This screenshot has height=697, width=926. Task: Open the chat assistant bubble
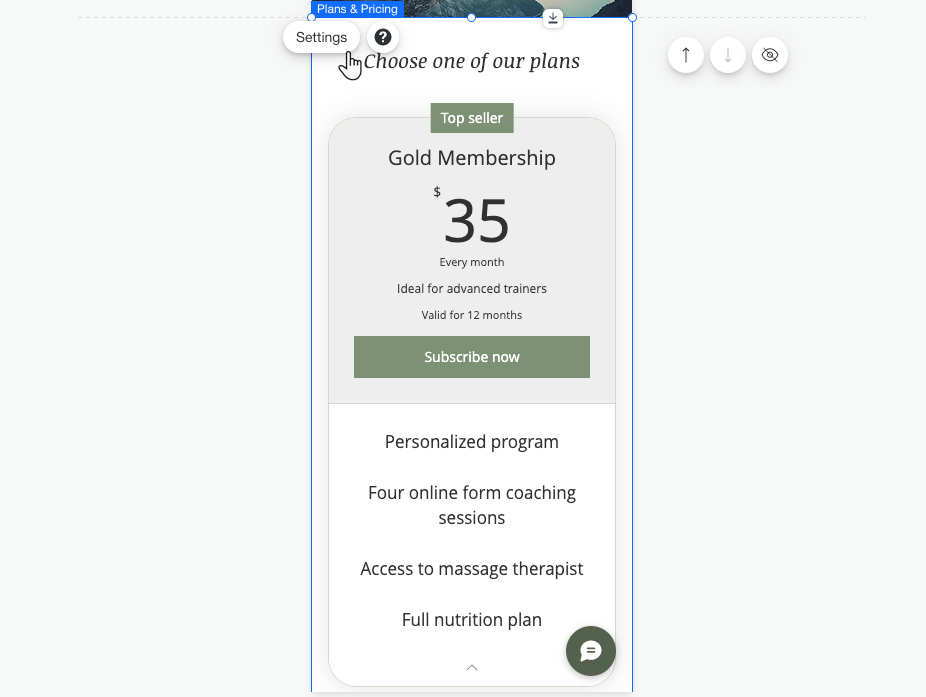click(x=590, y=651)
